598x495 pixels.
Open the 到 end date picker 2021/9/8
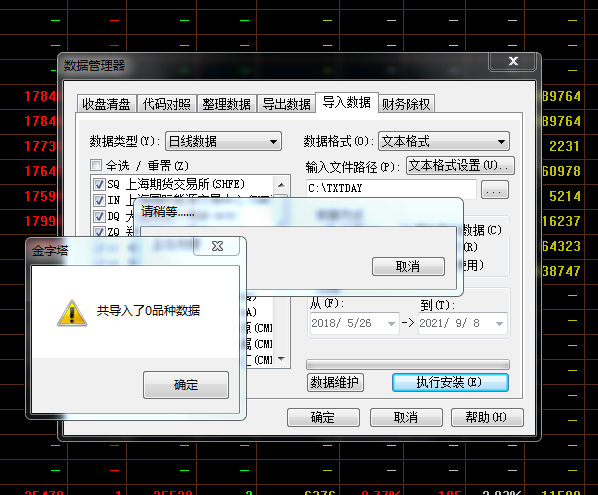(x=463, y=323)
